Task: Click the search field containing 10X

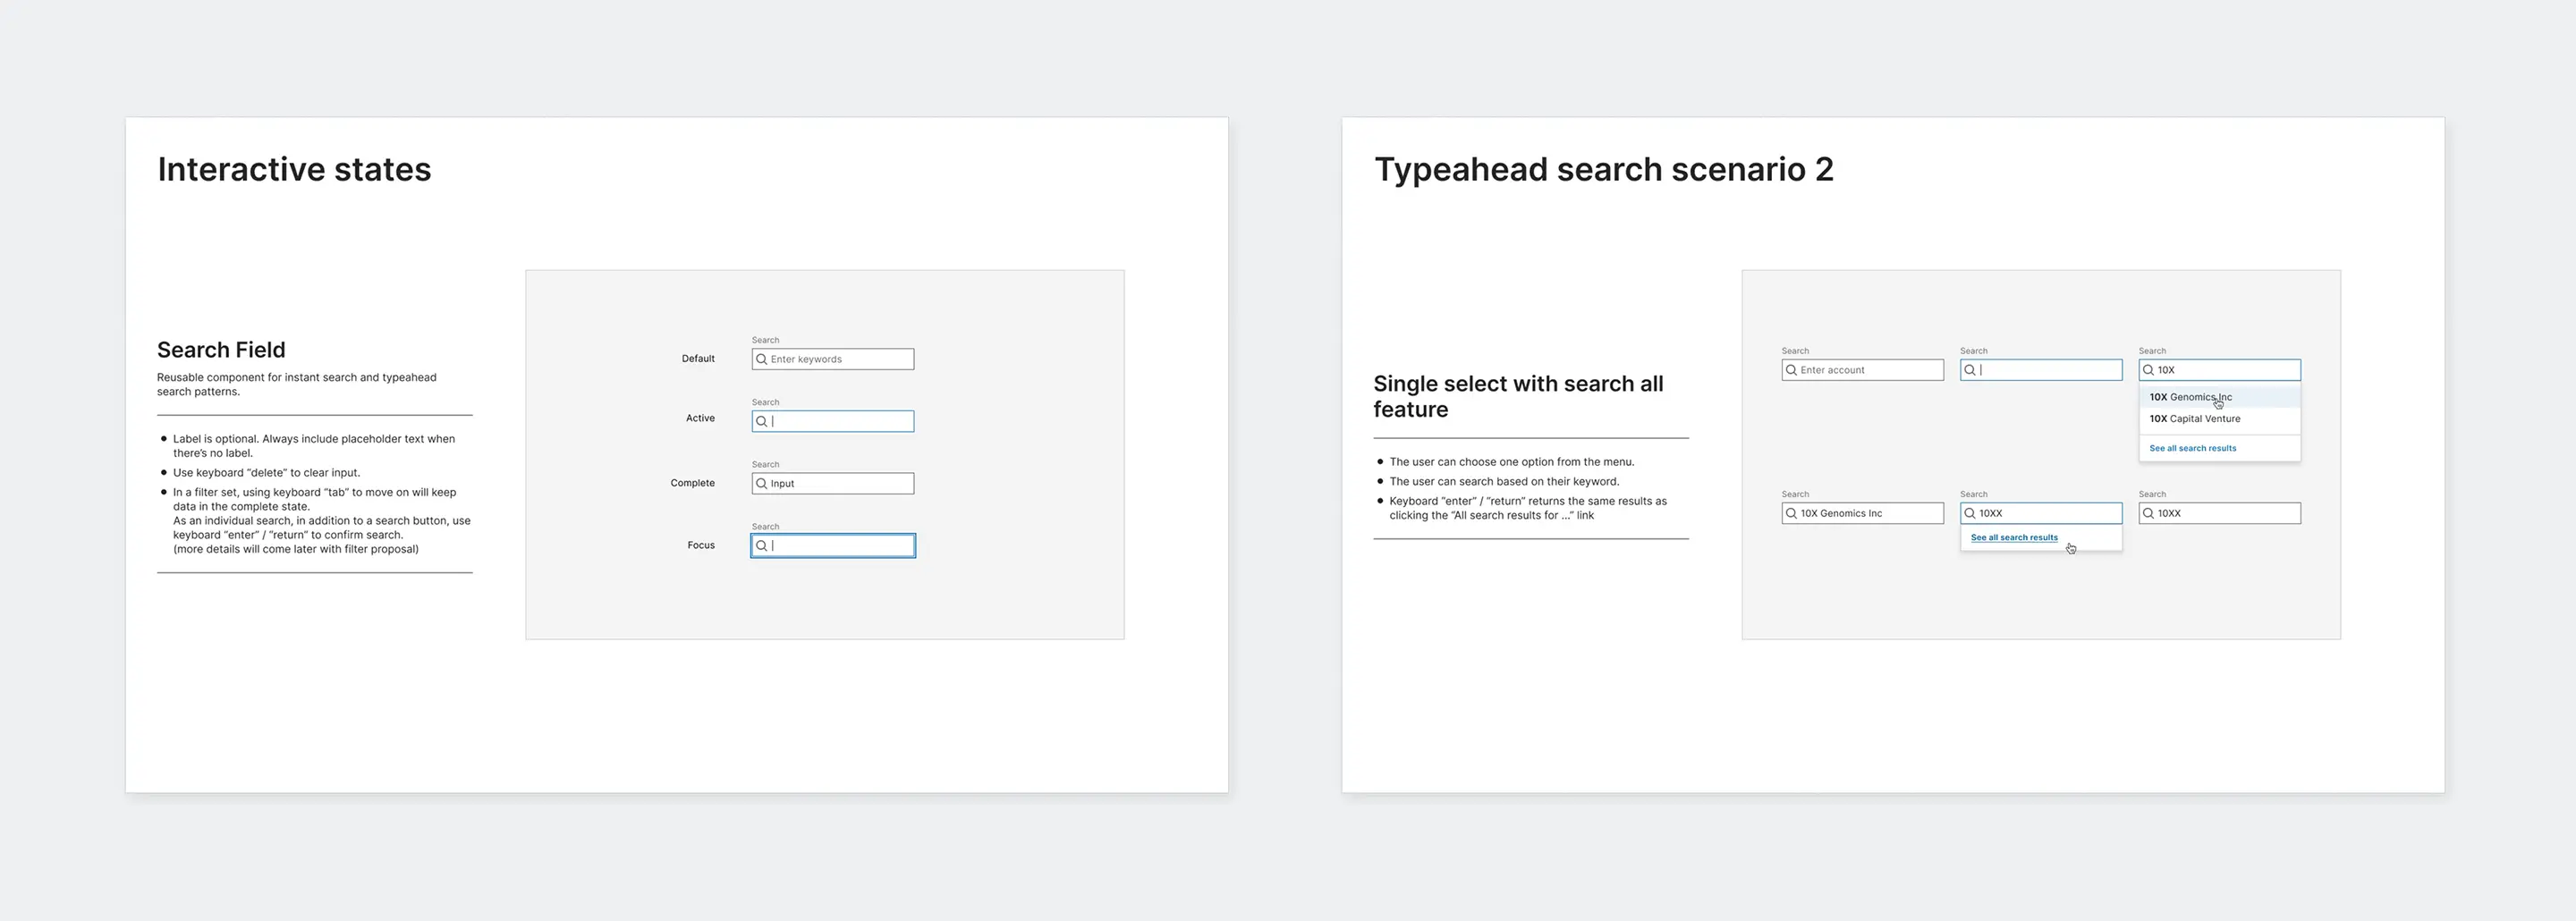Action: pyautogui.click(x=2220, y=370)
